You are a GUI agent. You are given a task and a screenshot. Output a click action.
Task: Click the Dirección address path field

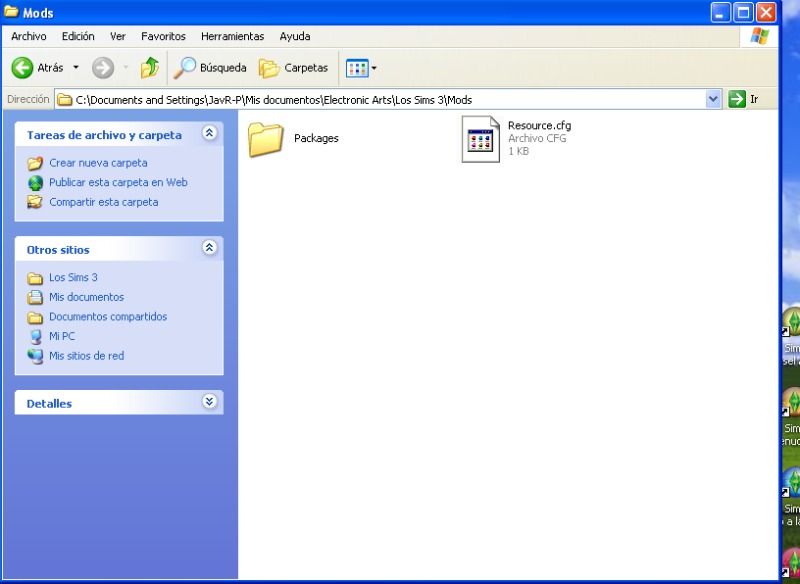pyautogui.click(x=380, y=99)
